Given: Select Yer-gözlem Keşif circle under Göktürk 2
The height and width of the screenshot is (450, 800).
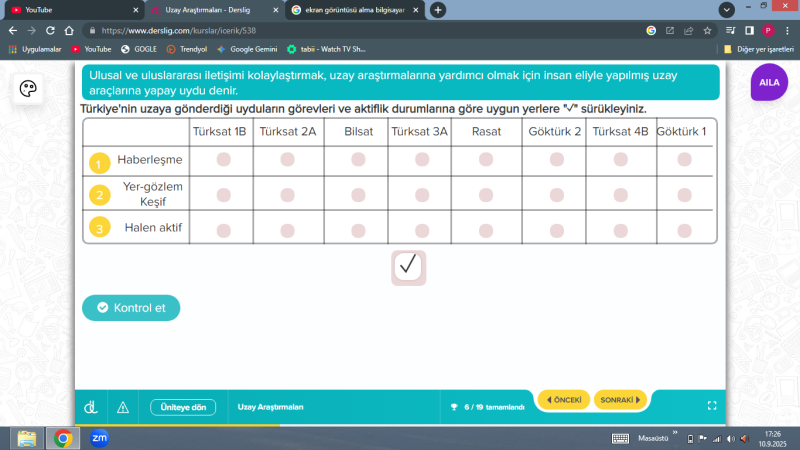Looking at the screenshot, I should 552,194.
